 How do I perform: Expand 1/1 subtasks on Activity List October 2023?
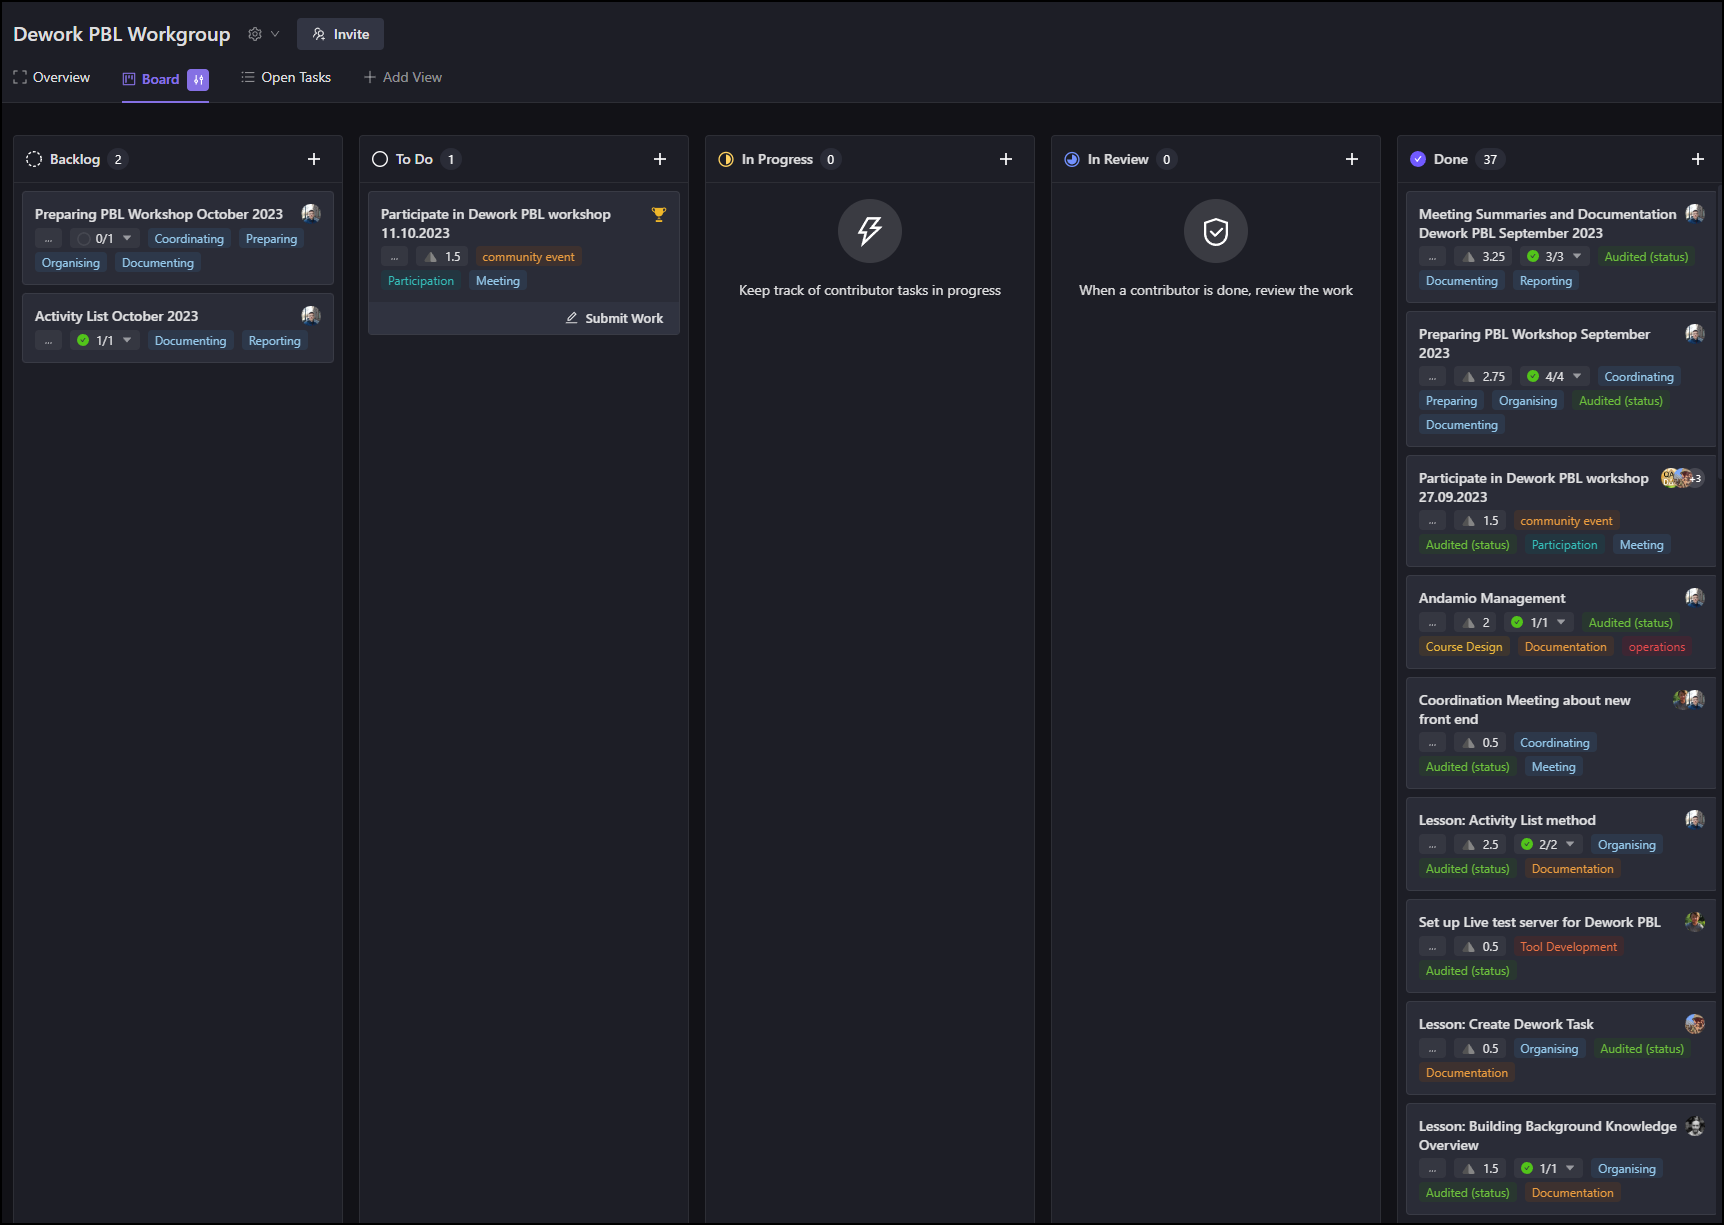click(x=104, y=341)
